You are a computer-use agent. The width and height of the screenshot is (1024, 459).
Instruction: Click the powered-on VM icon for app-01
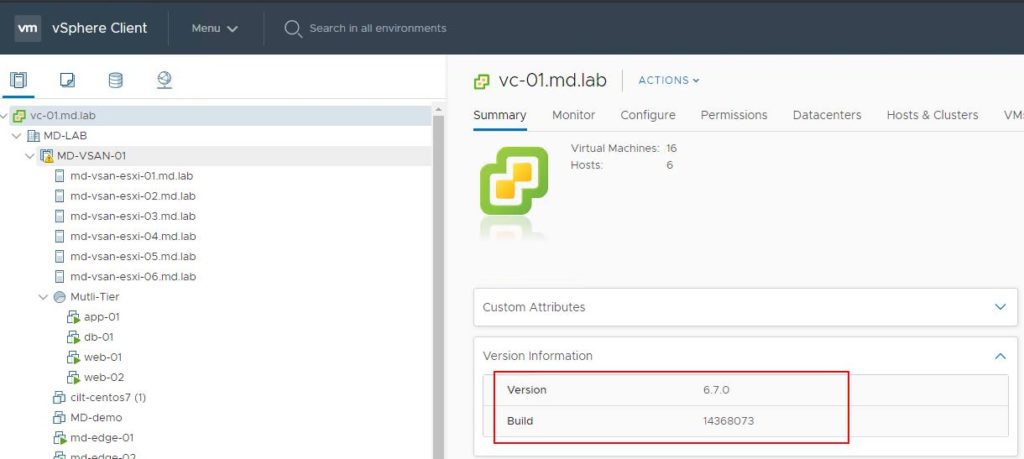(74, 317)
